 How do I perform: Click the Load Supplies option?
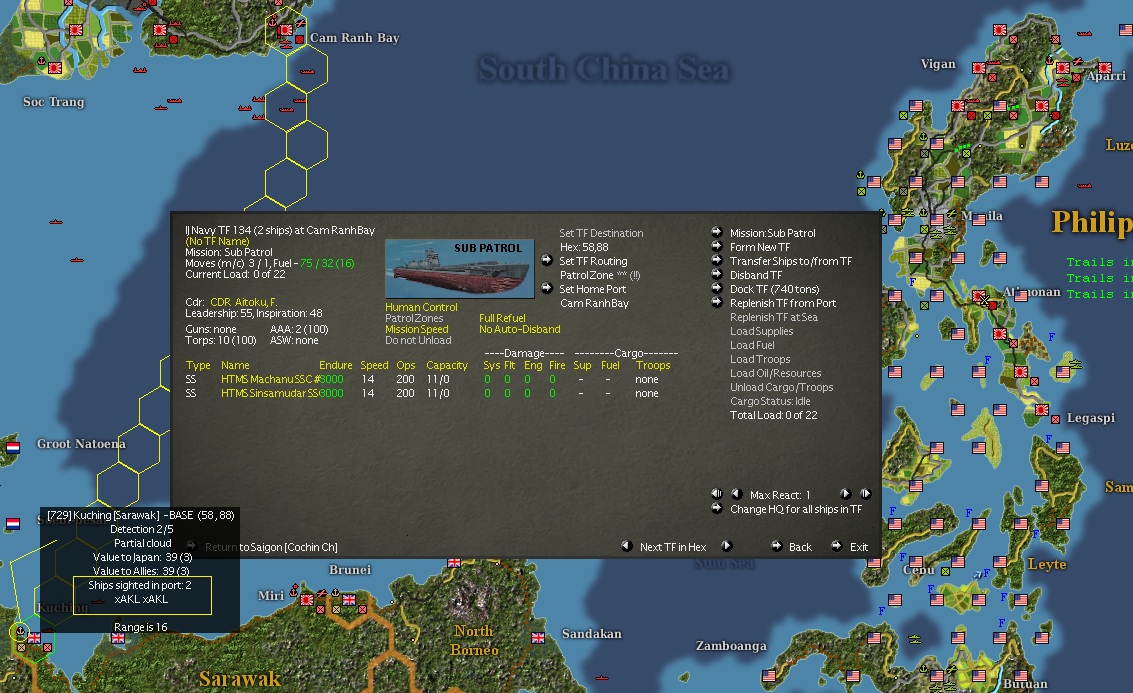[x=762, y=331]
